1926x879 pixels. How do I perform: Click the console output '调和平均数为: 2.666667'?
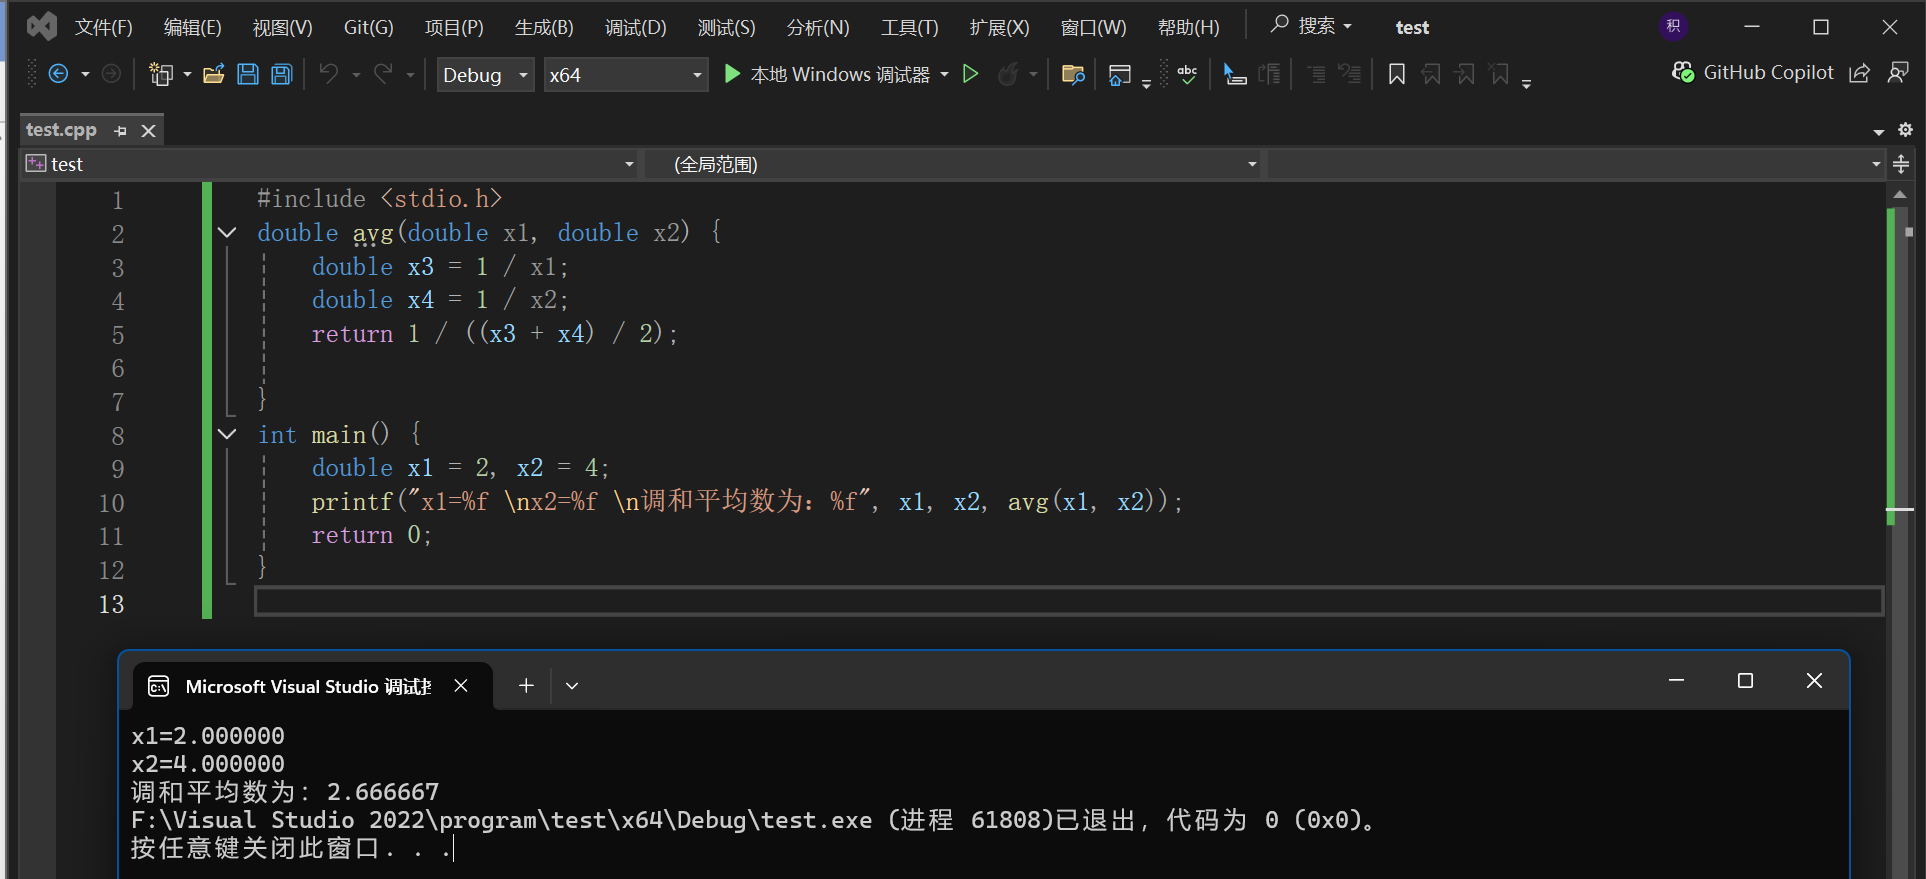[285, 792]
